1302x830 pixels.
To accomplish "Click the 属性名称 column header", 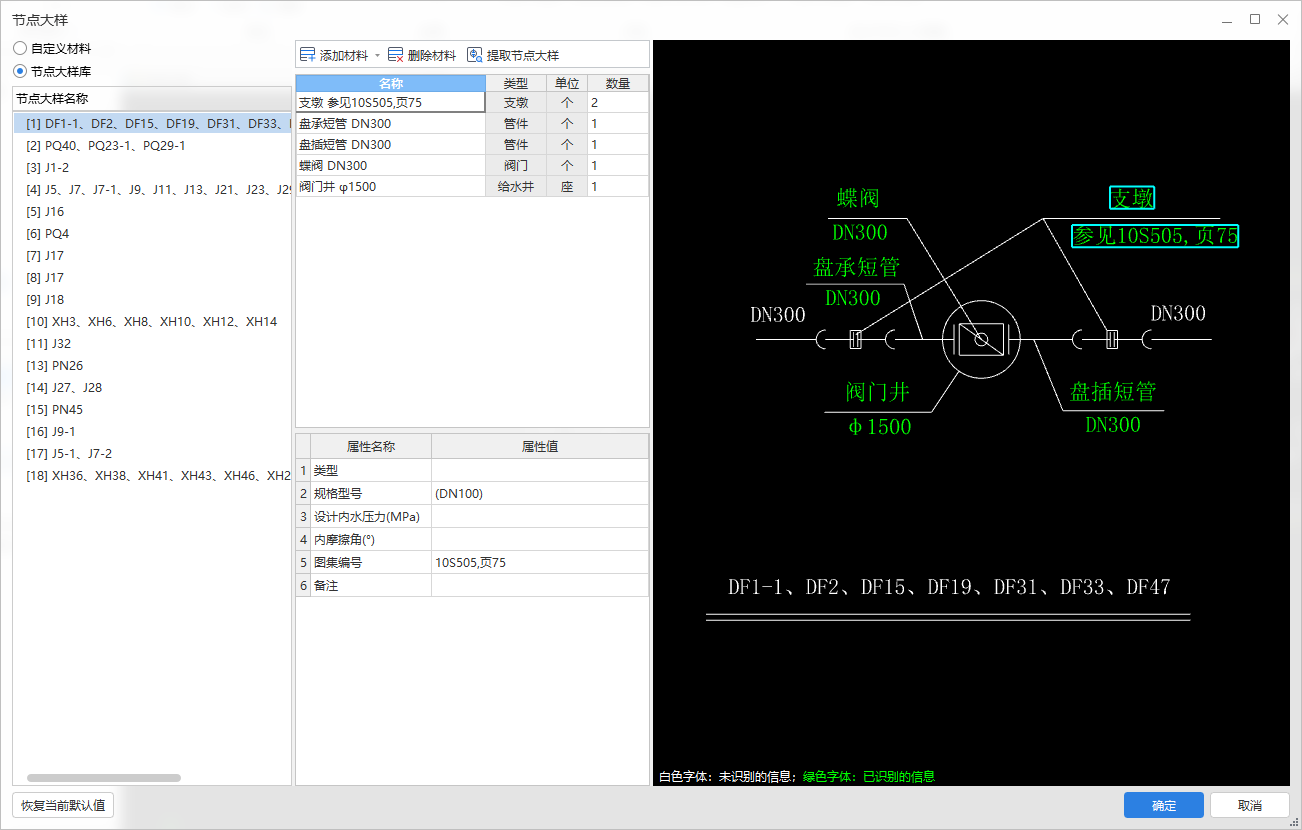I will tap(371, 447).
